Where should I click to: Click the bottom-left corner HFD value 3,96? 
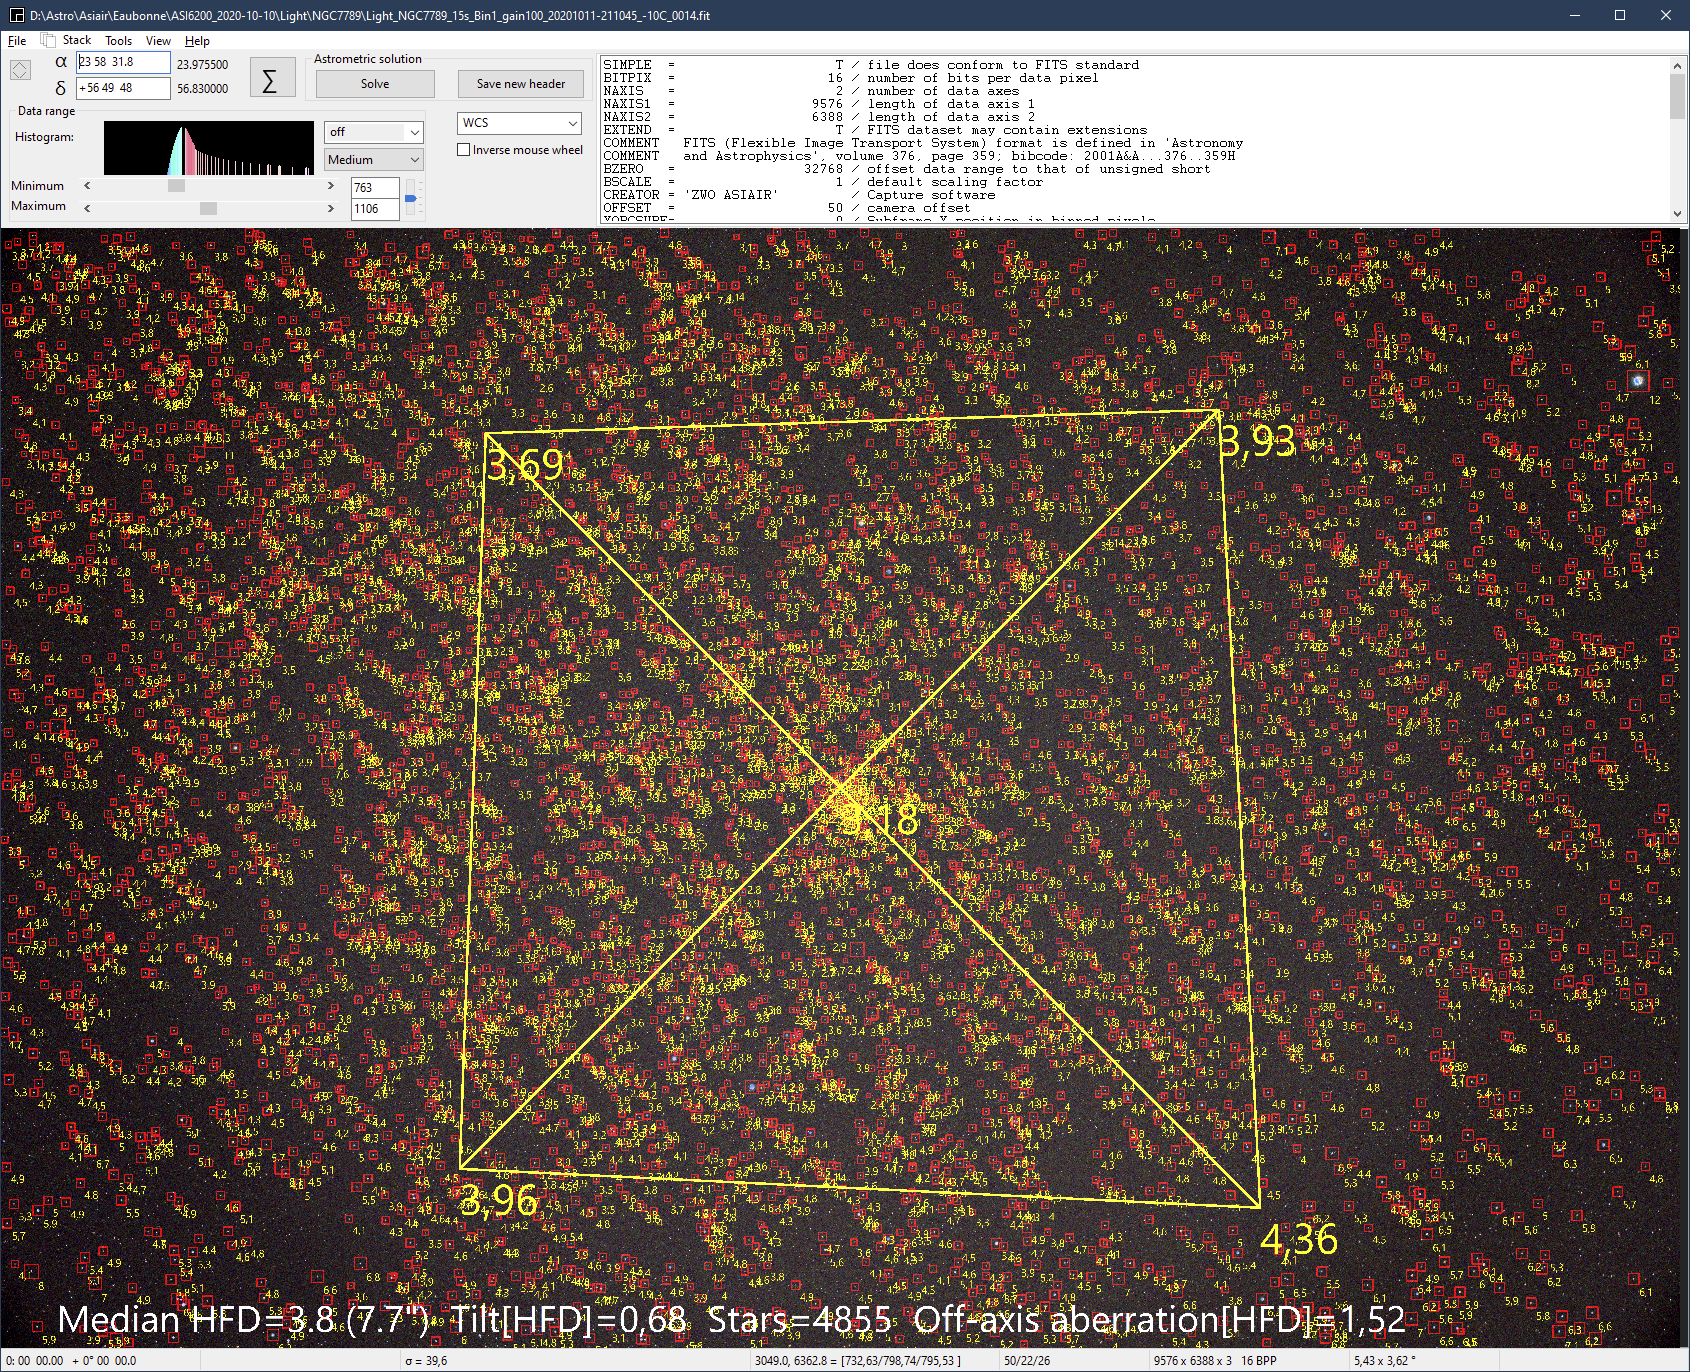pyautogui.click(x=499, y=1200)
